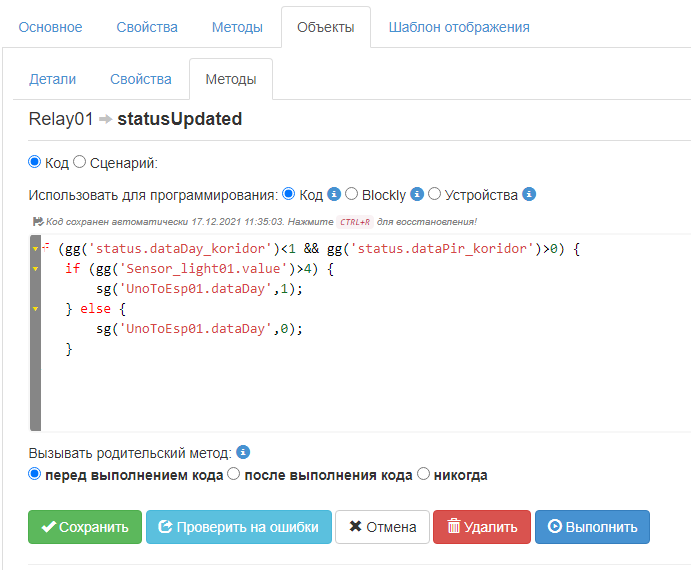The image size is (691, 570).
Task: Click the info icon next to the Код programming option
Action: click(335, 194)
